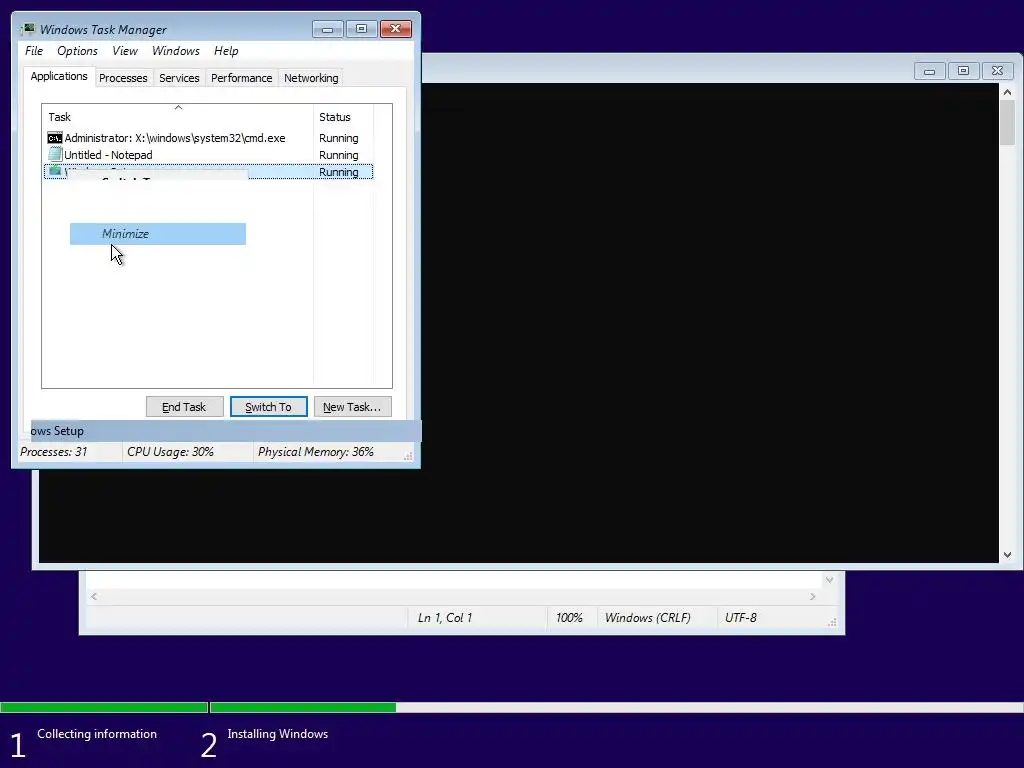Click the Installing Windows progress bar

click(616, 707)
